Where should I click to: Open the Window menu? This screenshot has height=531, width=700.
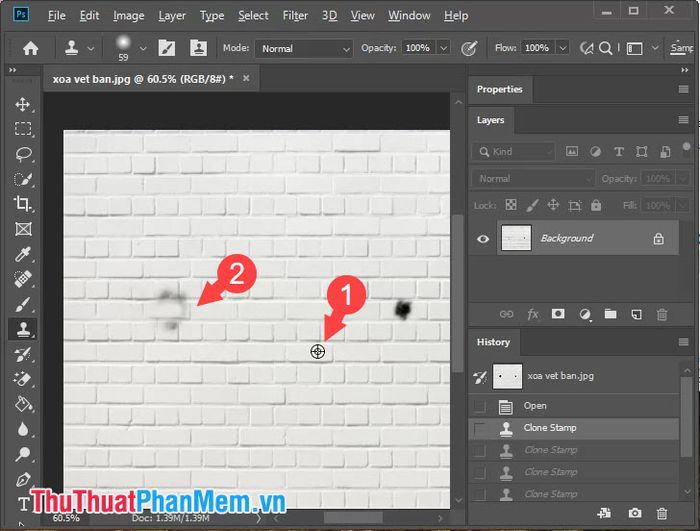pos(409,16)
